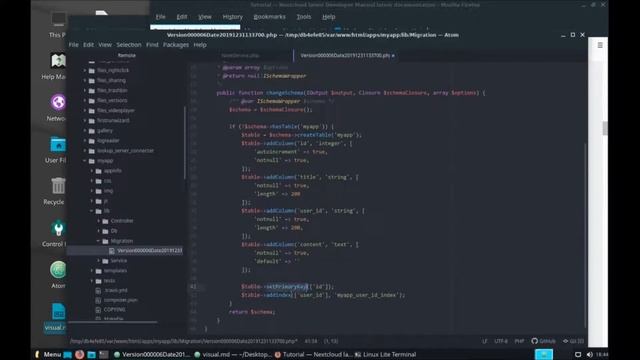Viewport: 640px width, 360px height.
Task: Switch to the visual.md taskbar window
Action: [x=233, y=354]
